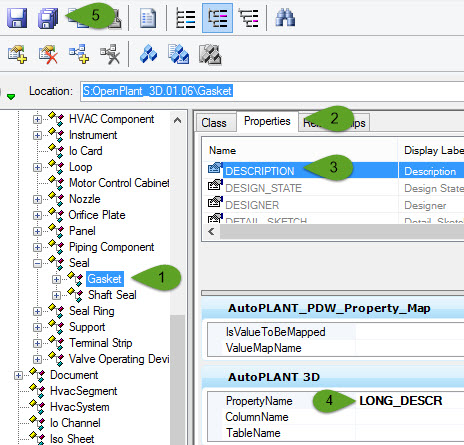Switch to the Properties tab

coord(267,121)
